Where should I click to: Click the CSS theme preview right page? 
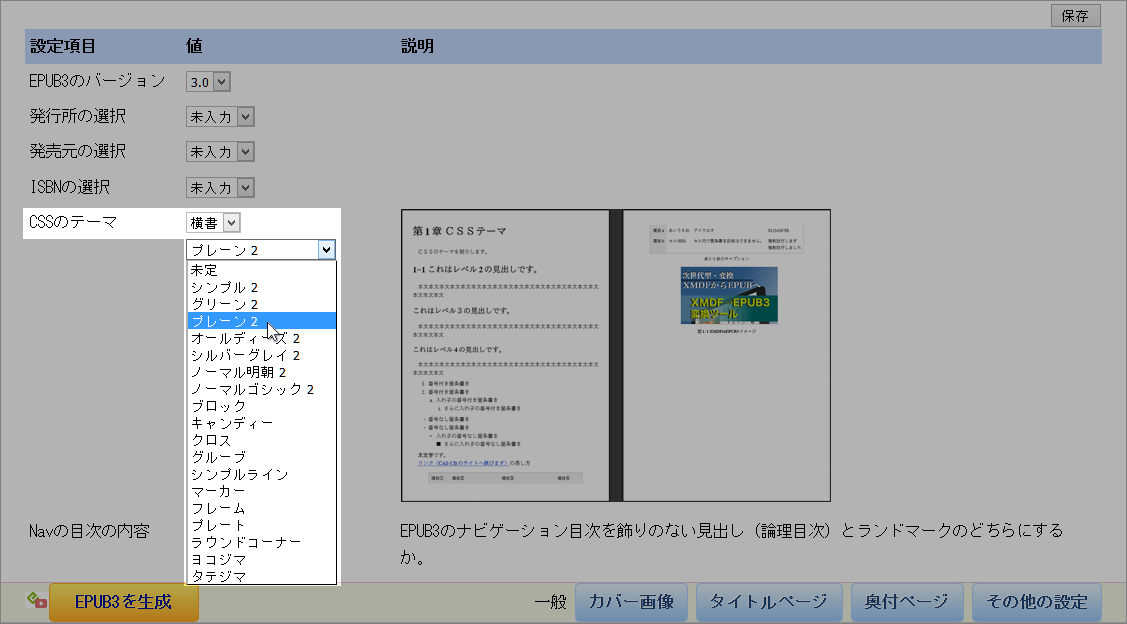[x=726, y=355]
